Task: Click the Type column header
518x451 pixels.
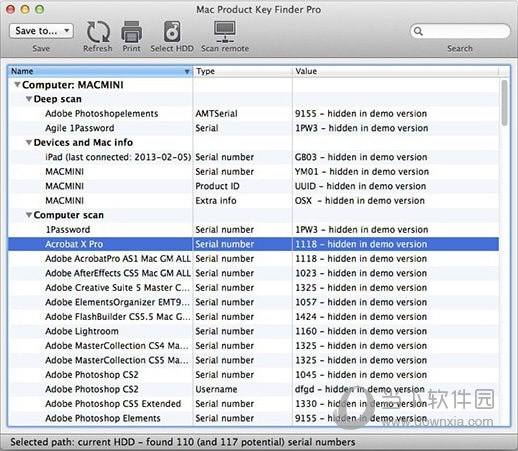Action: [242, 71]
